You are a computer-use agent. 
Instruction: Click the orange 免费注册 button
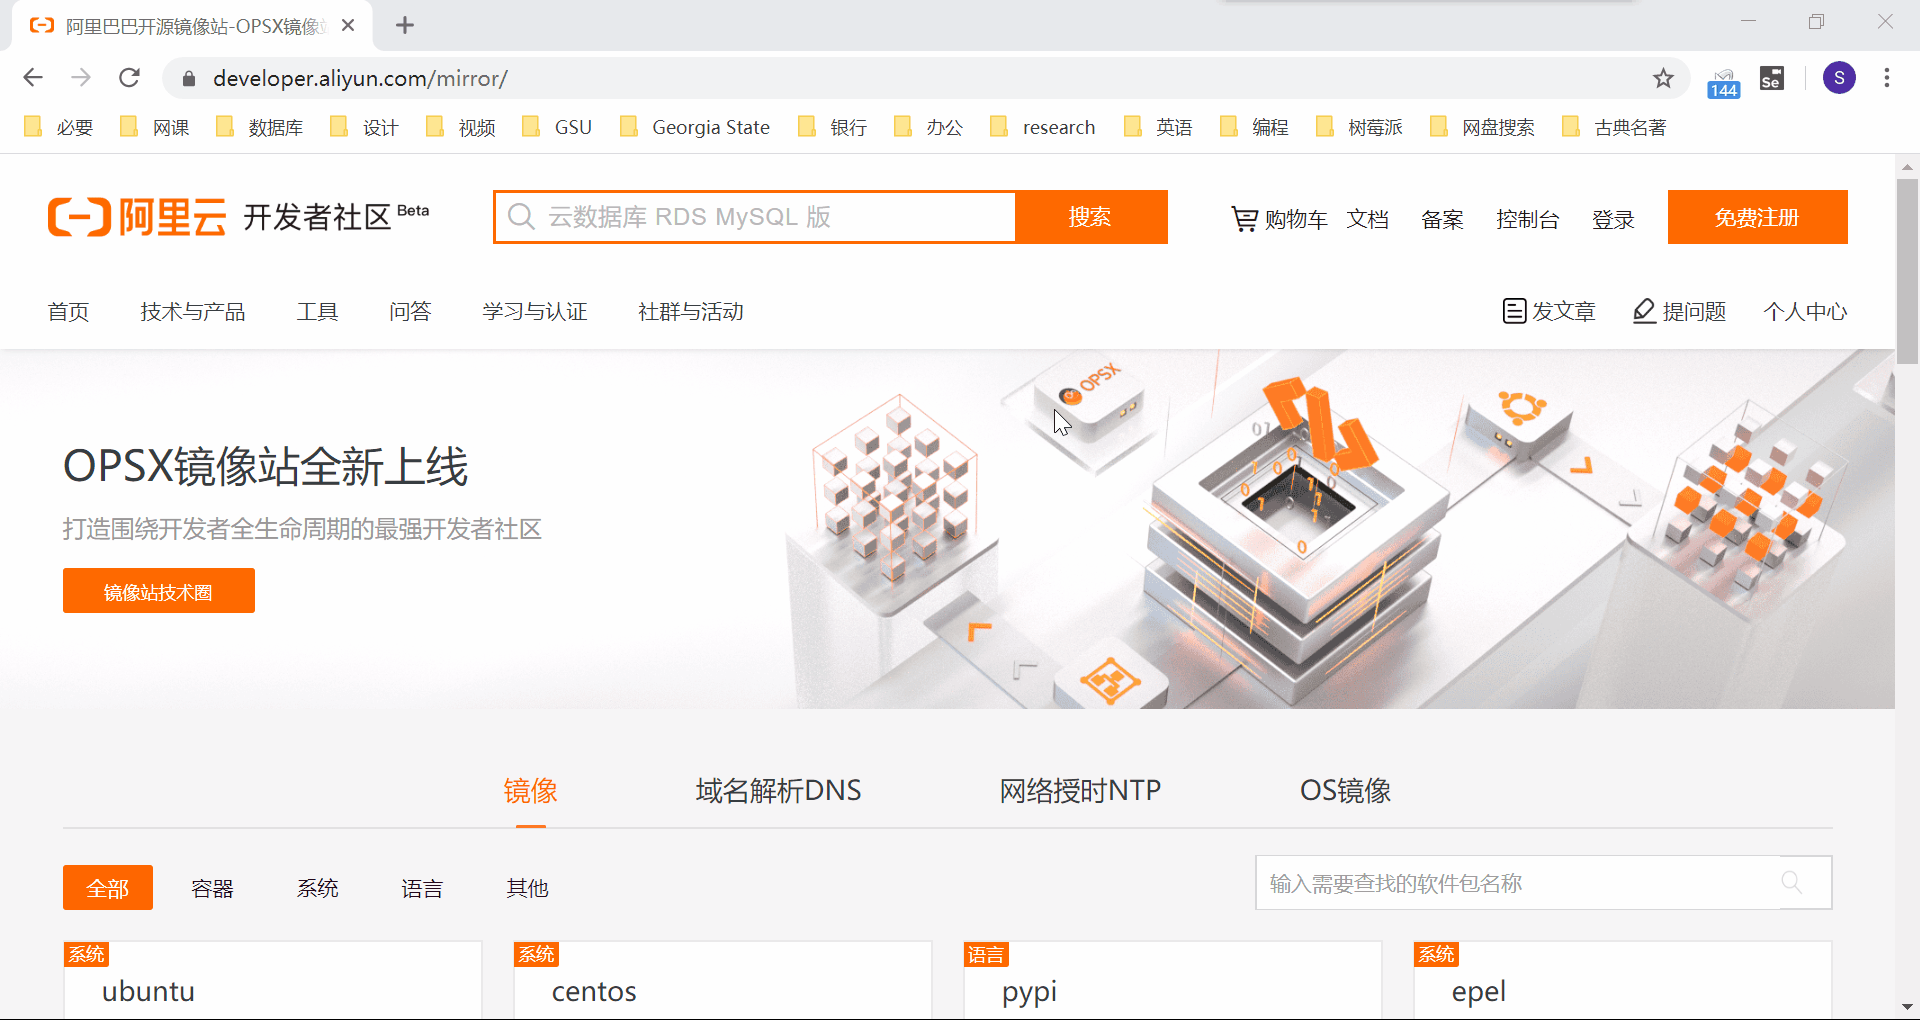click(x=1757, y=217)
